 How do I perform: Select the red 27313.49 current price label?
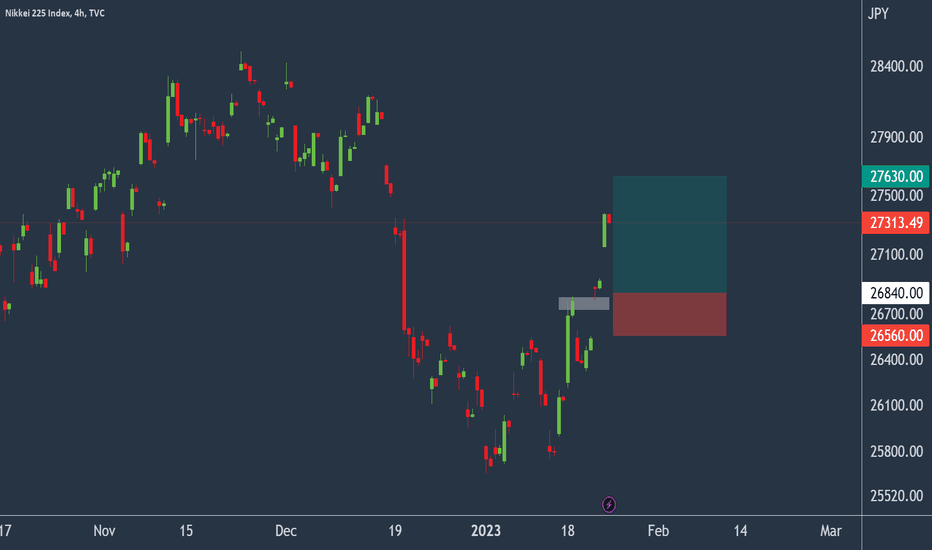coord(896,223)
